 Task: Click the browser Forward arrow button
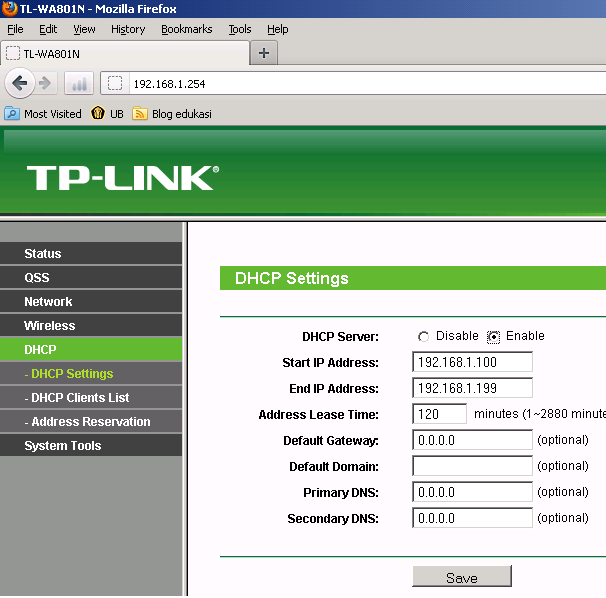point(46,83)
